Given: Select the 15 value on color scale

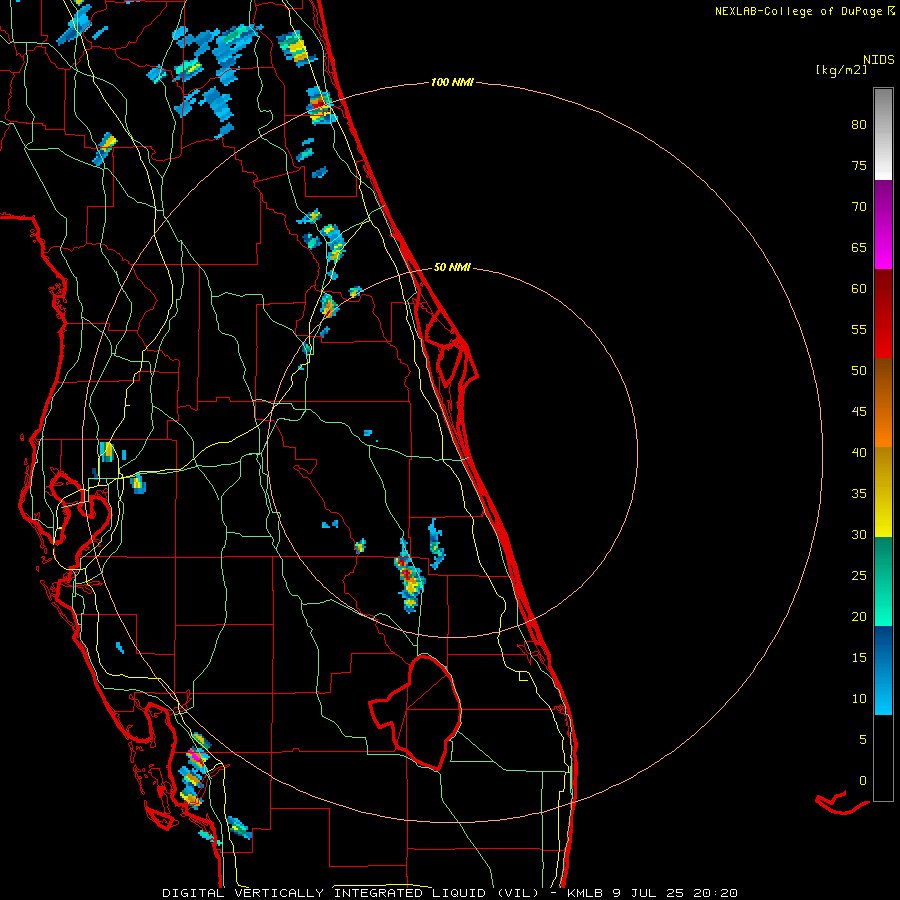Looking at the screenshot, I should pos(859,658).
